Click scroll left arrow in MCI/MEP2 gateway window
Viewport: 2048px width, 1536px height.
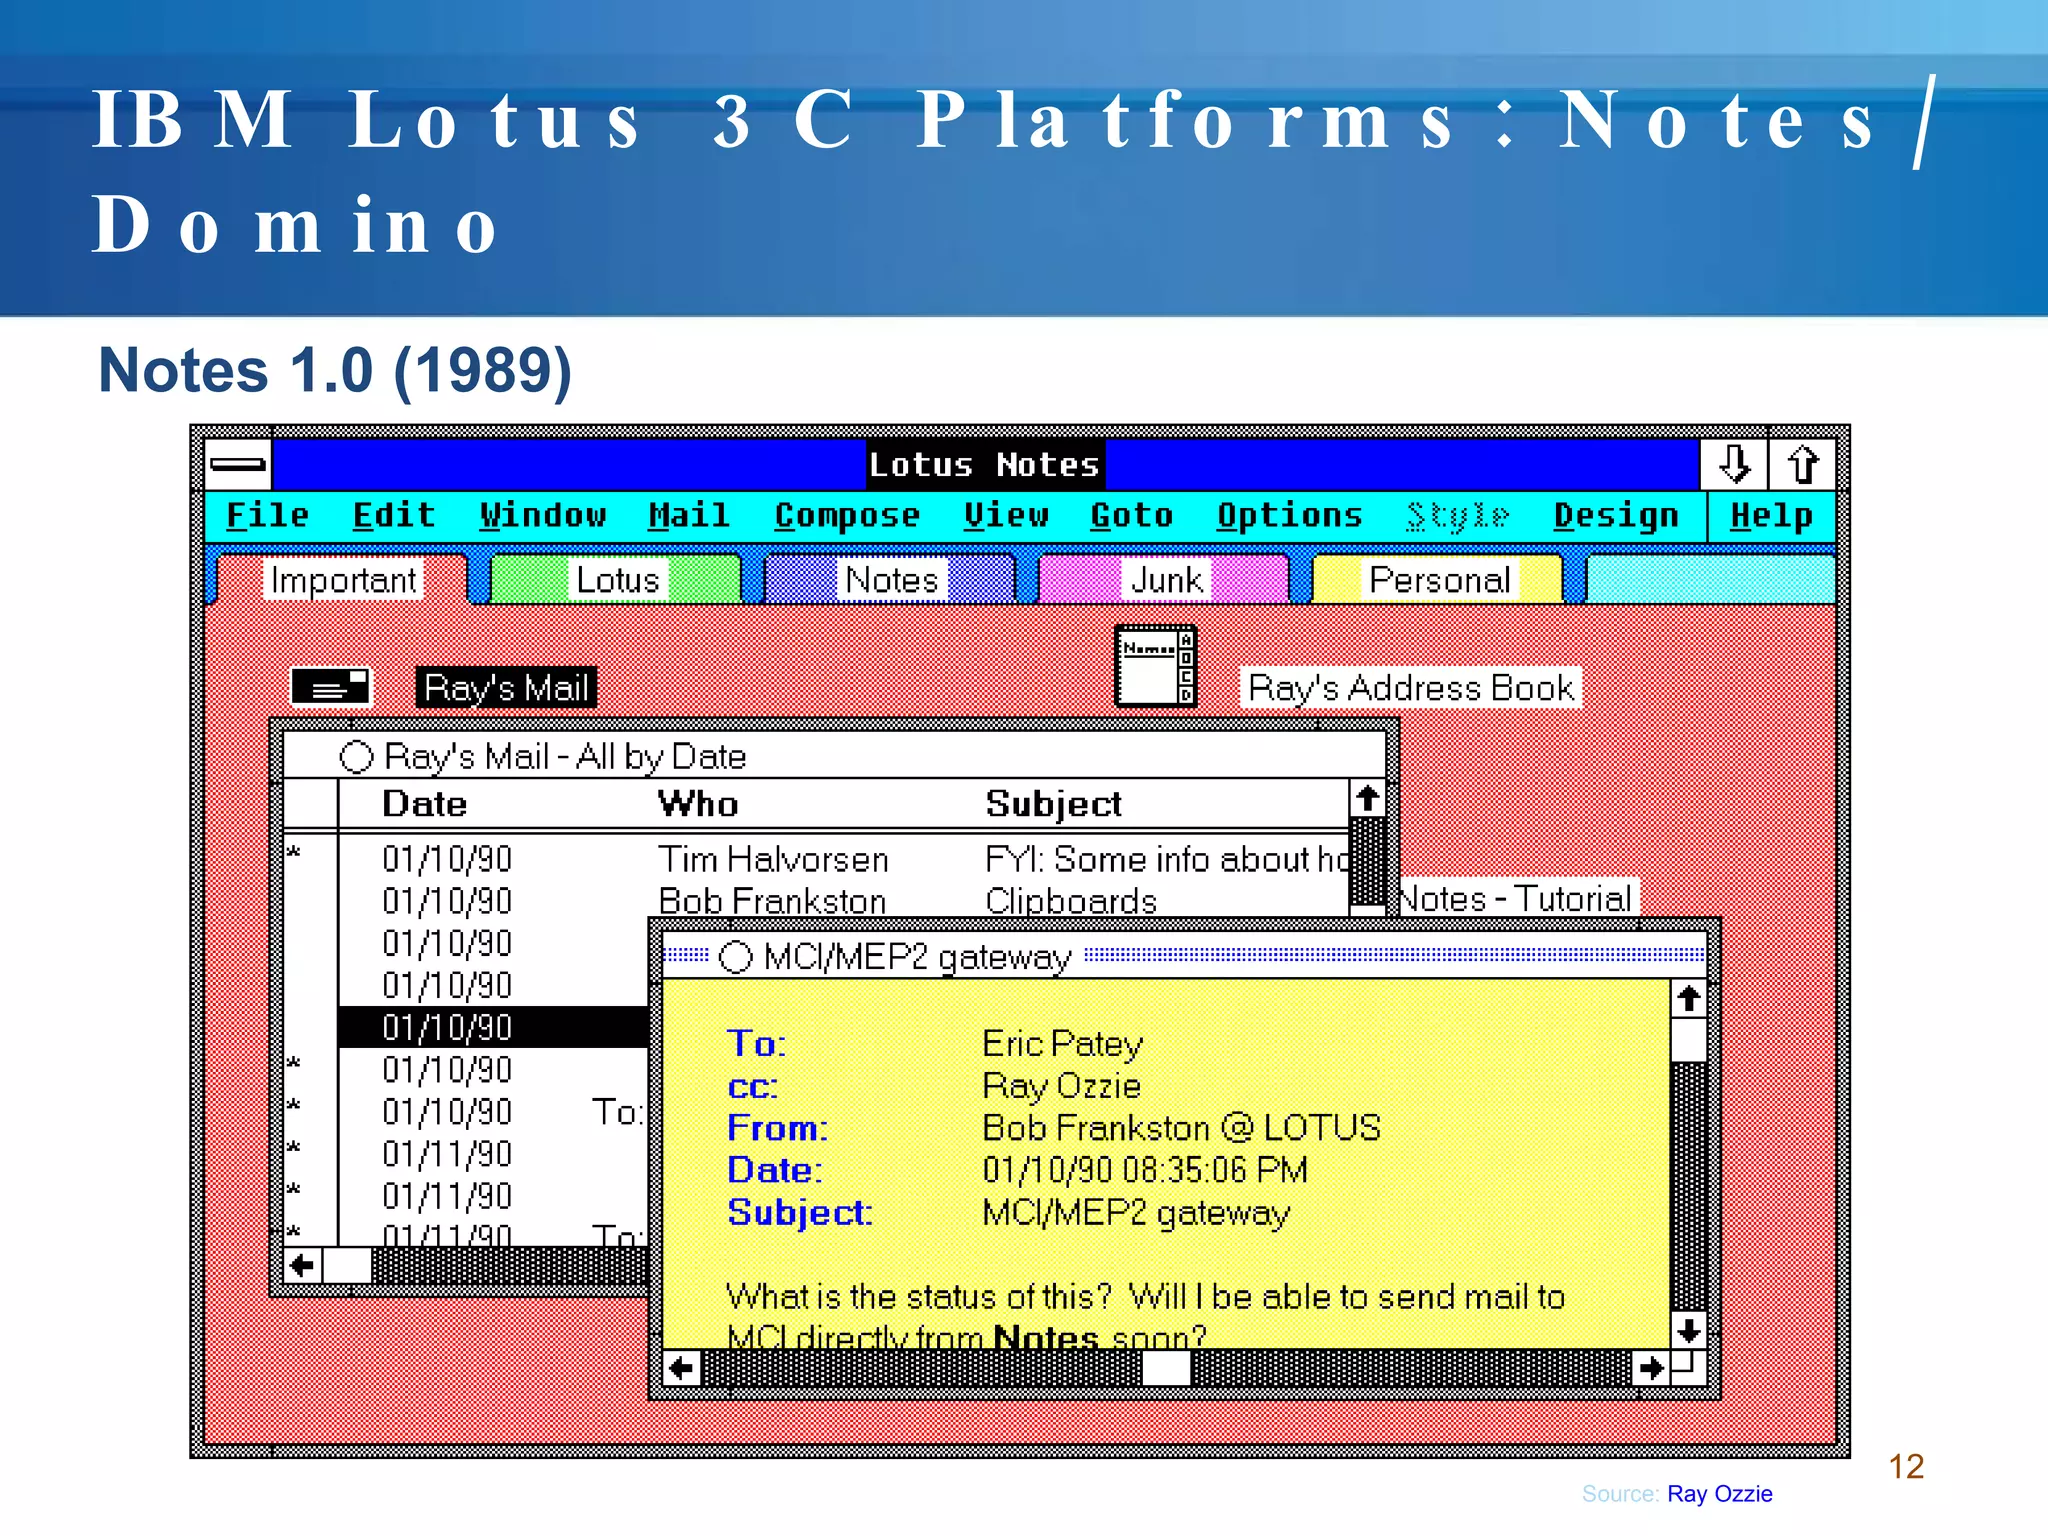click(x=682, y=1367)
